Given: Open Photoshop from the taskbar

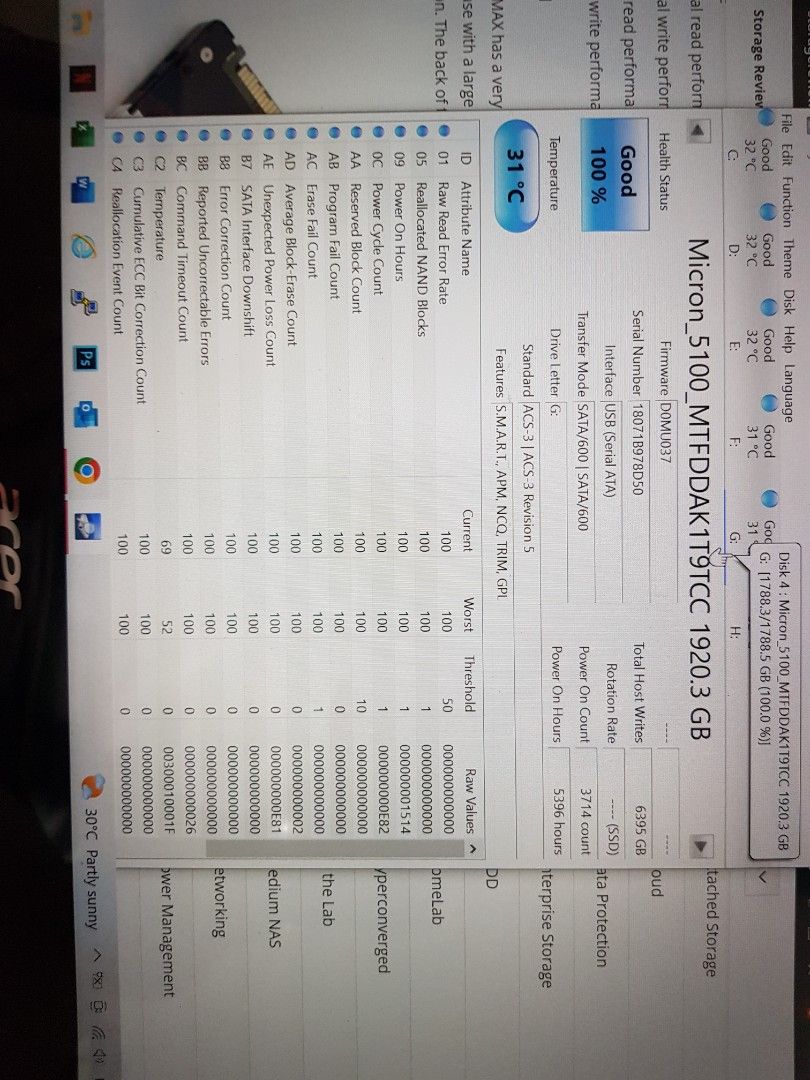Looking at the screenshot, I should click(x=87, y=360).
